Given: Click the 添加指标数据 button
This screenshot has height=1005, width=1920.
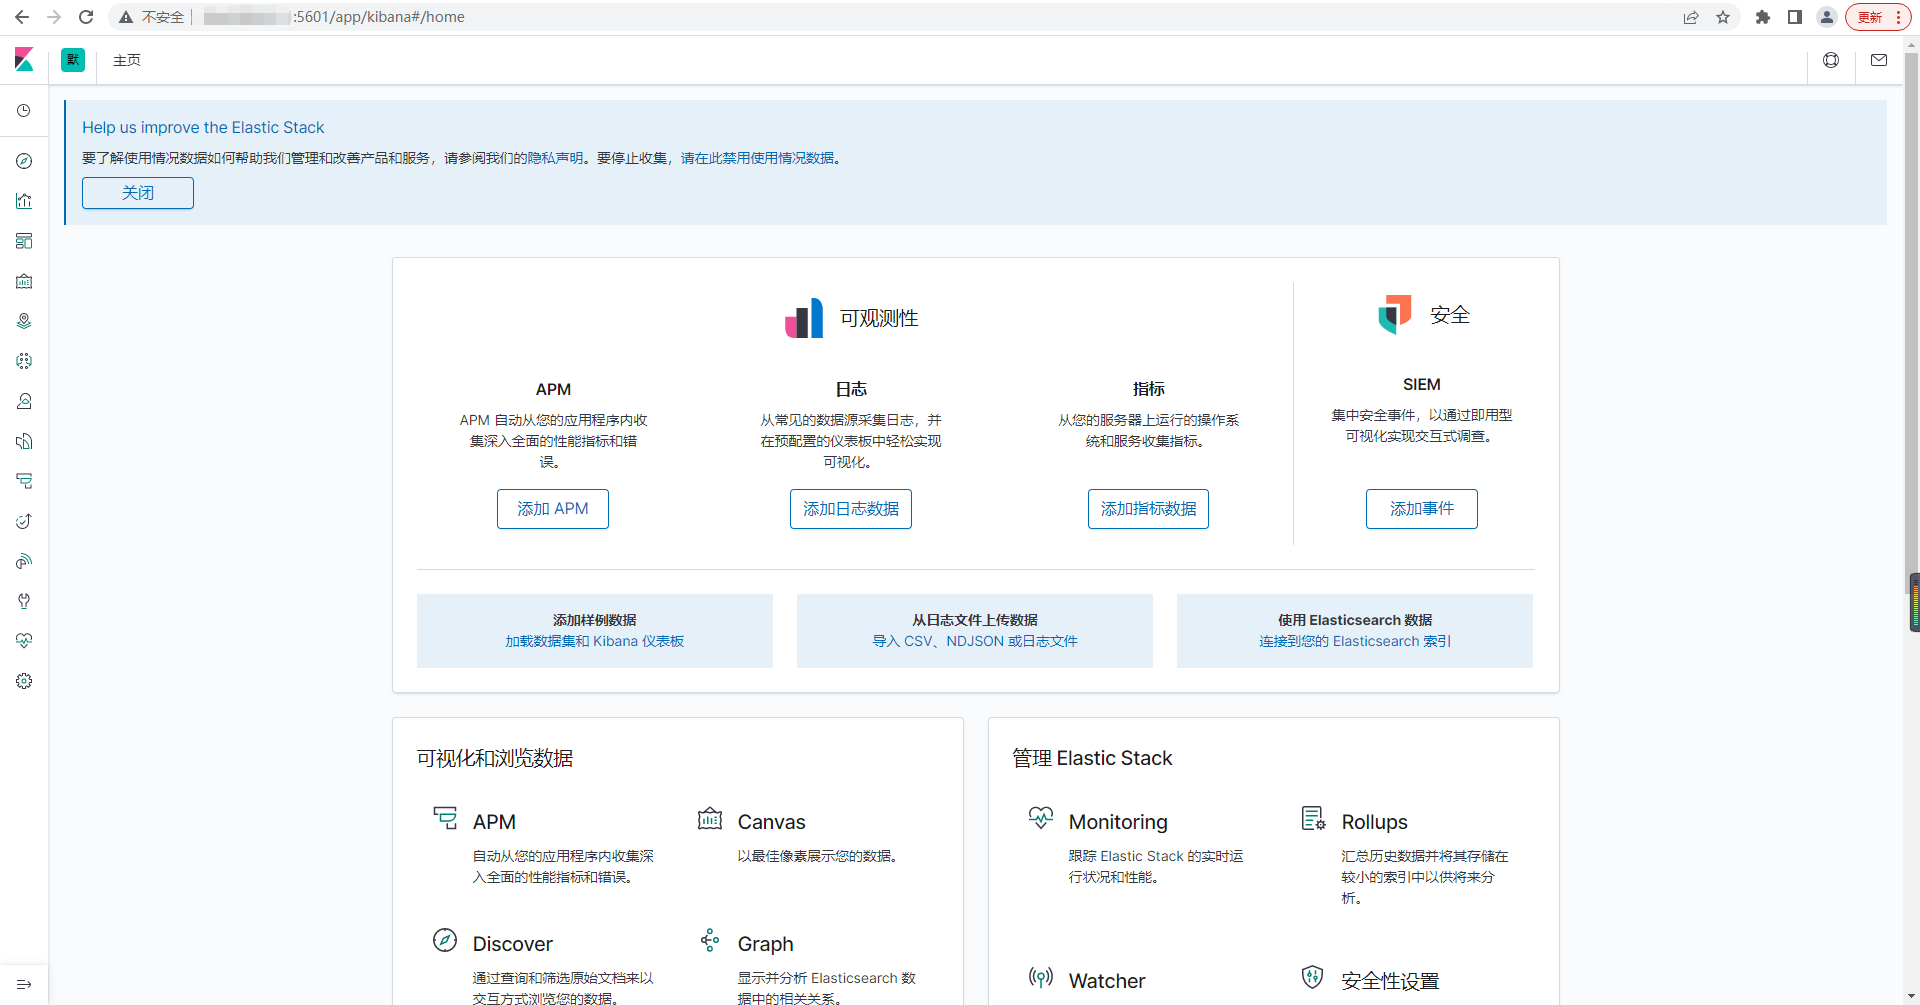Looking at the screenshot, I should 1148,509.
